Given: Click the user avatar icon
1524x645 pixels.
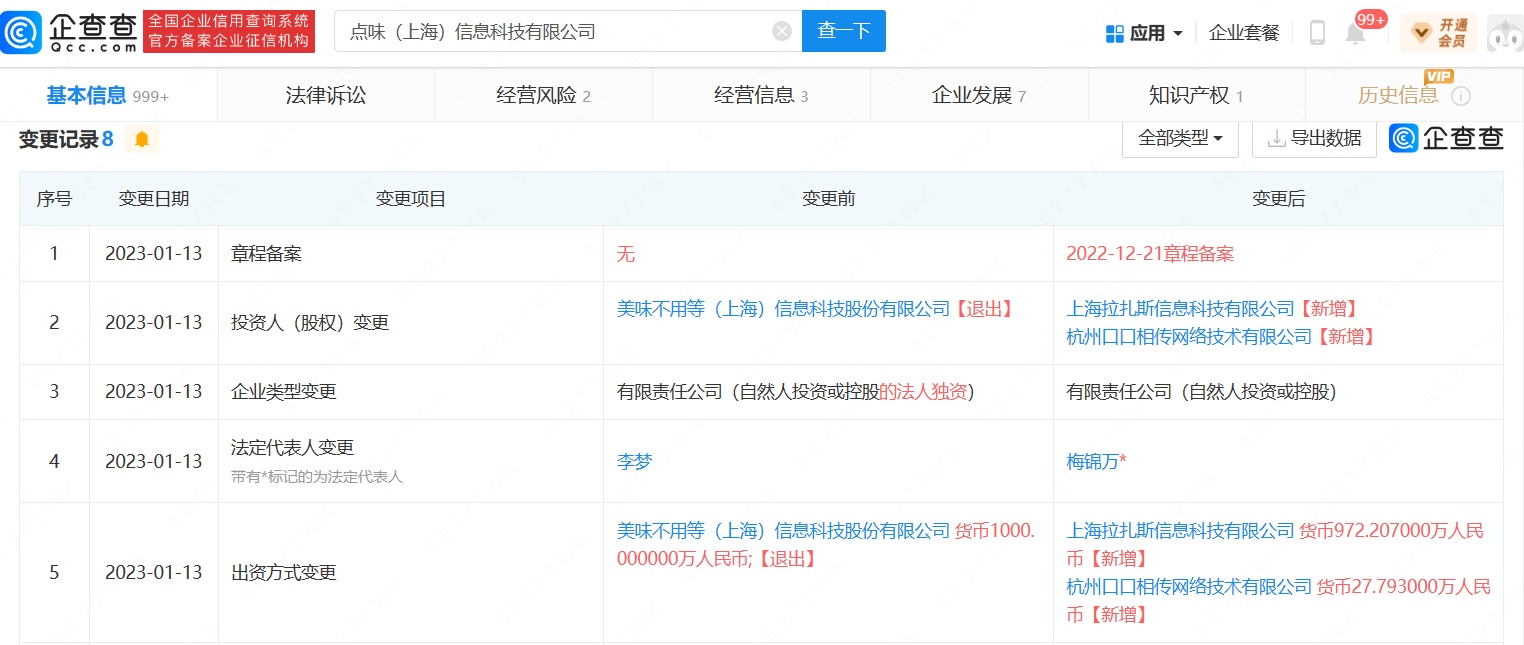Looking at the screenshot, I should pyautogui.click(x=1504, y=33).
